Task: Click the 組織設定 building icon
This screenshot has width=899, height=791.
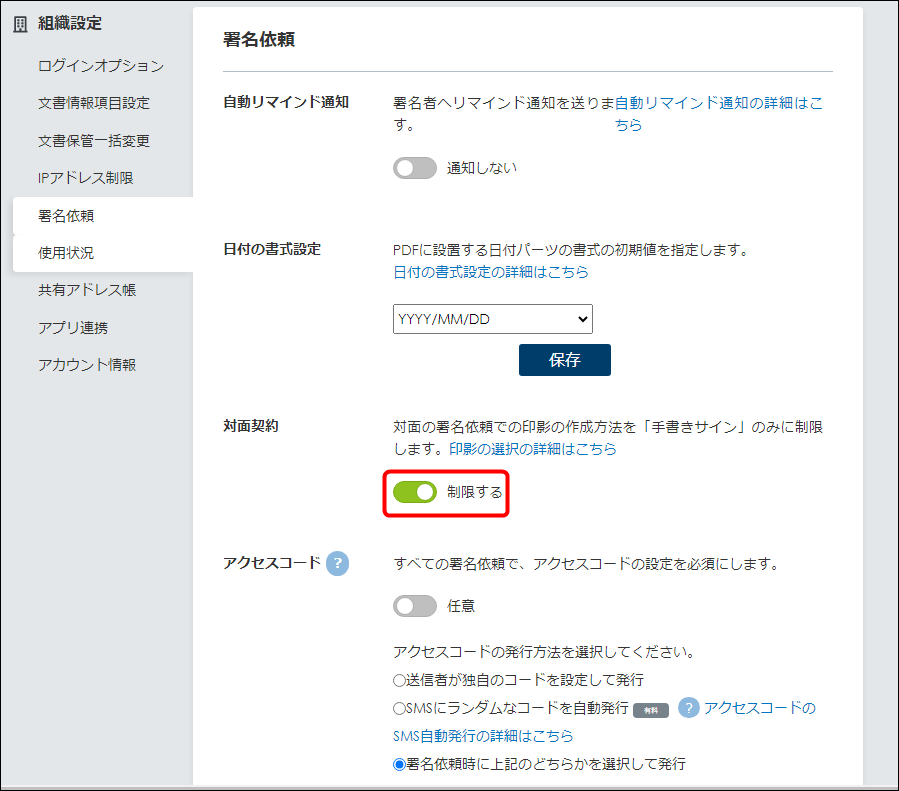Action: point(18,22)
